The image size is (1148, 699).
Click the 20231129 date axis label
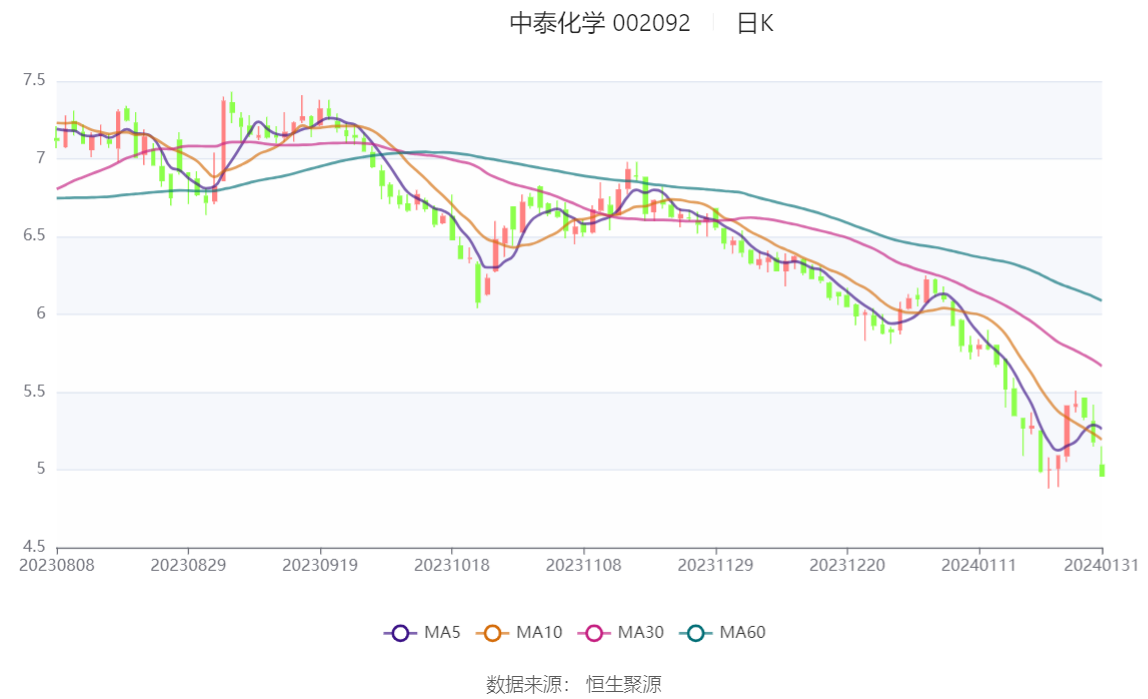point(715,566)
